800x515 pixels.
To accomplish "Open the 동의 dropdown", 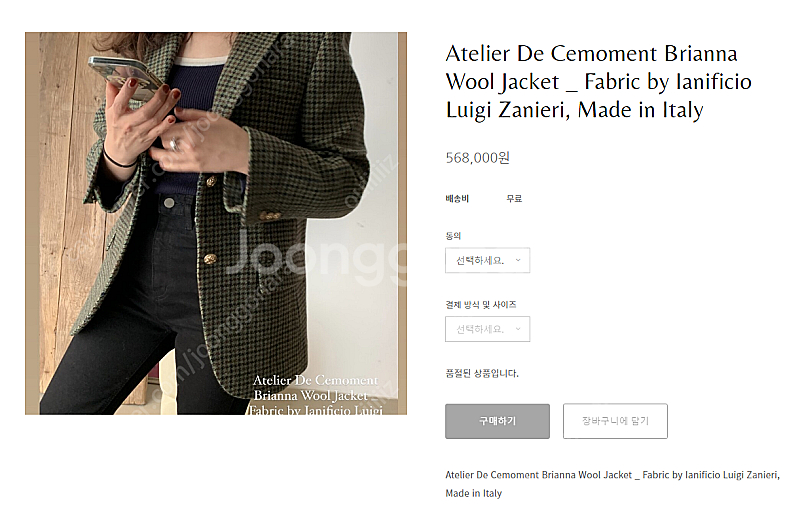I will pos(487,260).
